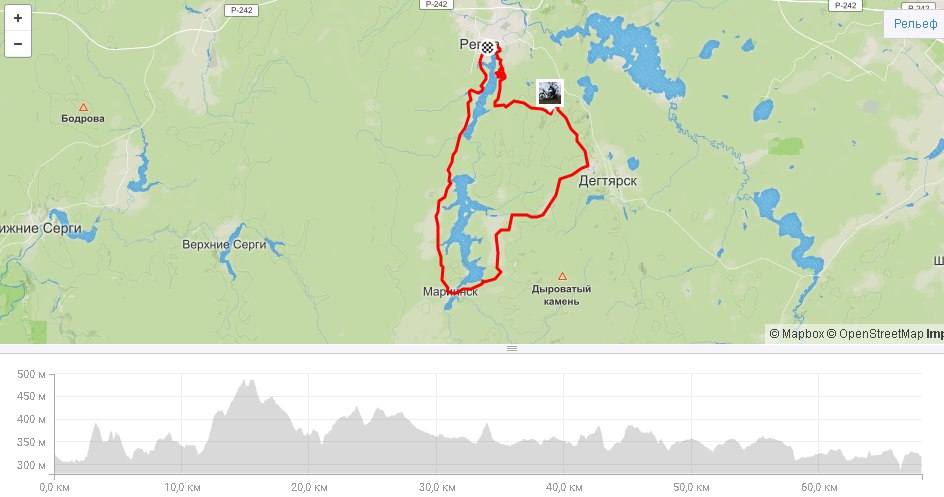The width and height of the screenshot is (944, 497).
Task: Click the Дегтярск town label
Action: click(x=607, y=181)
